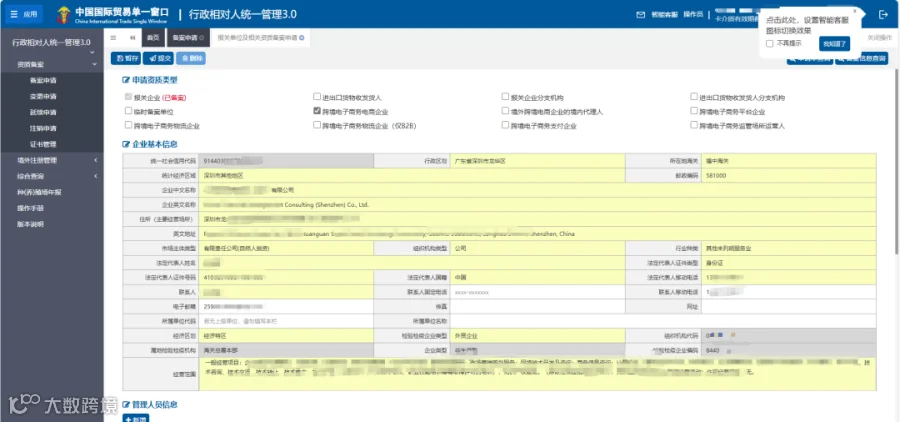Check the 临时备案单位 checkbox

click(129, 110)
